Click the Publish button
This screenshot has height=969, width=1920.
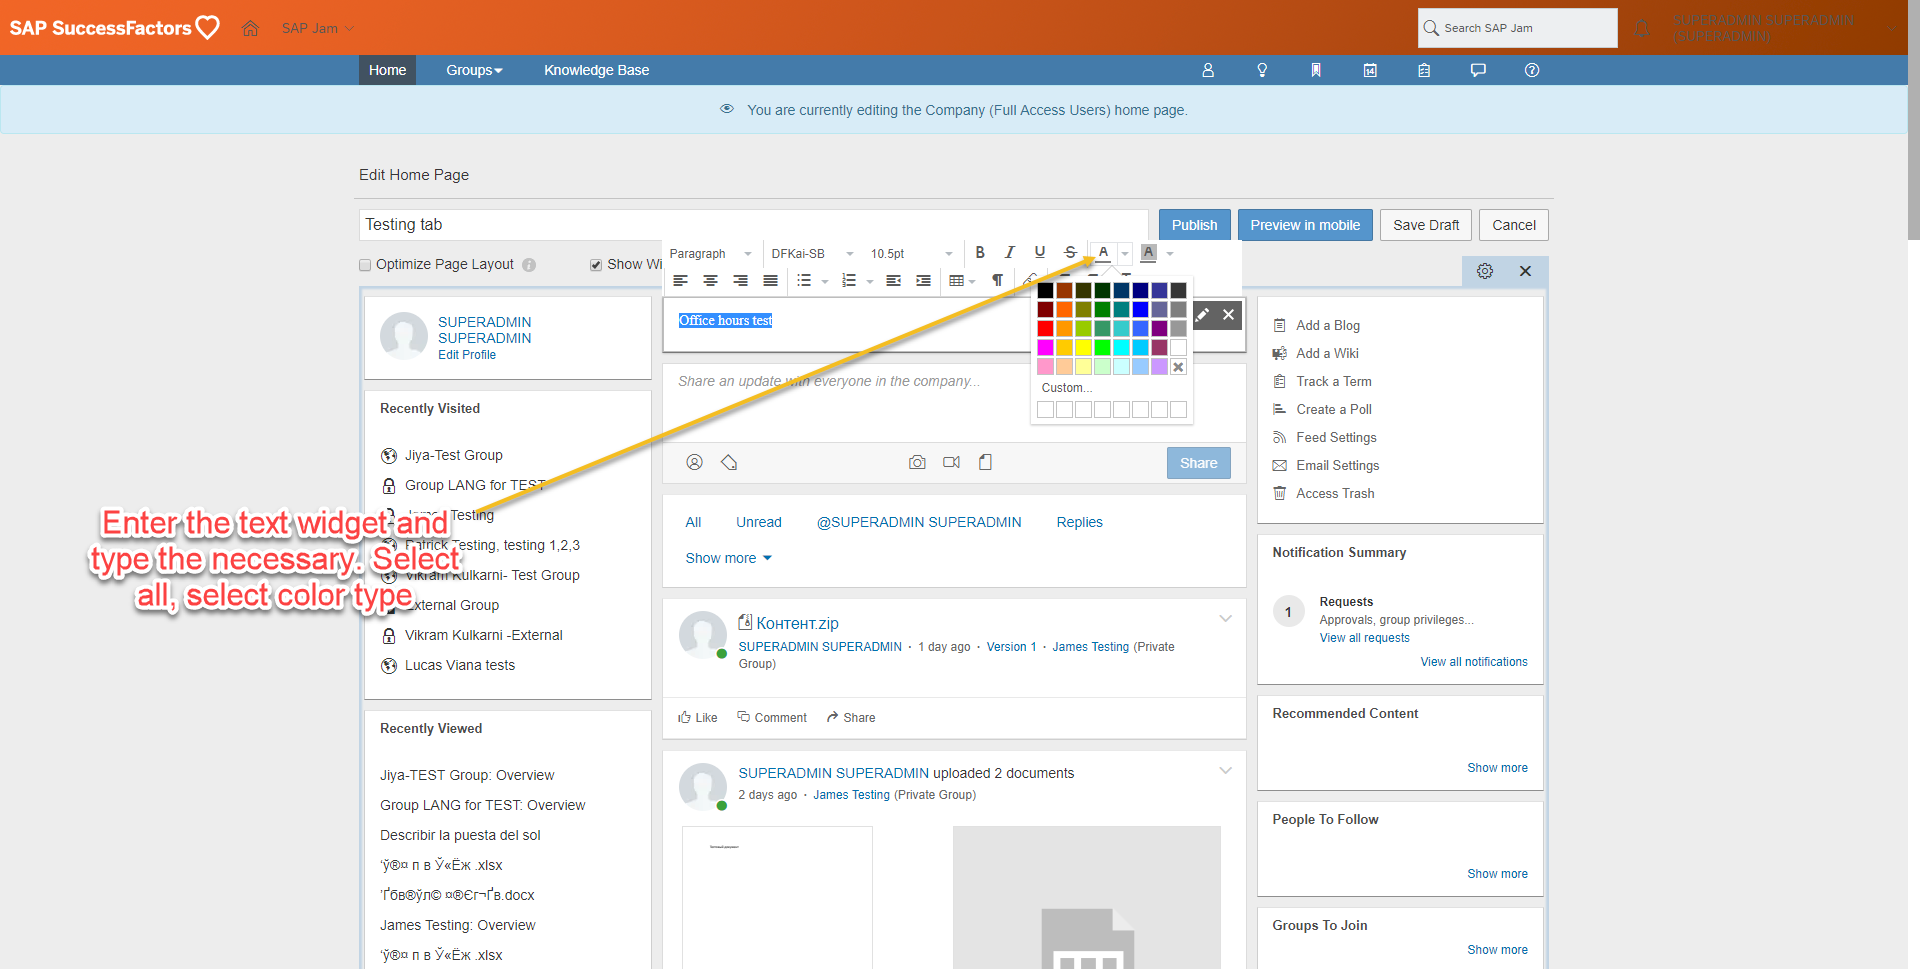1195,225
